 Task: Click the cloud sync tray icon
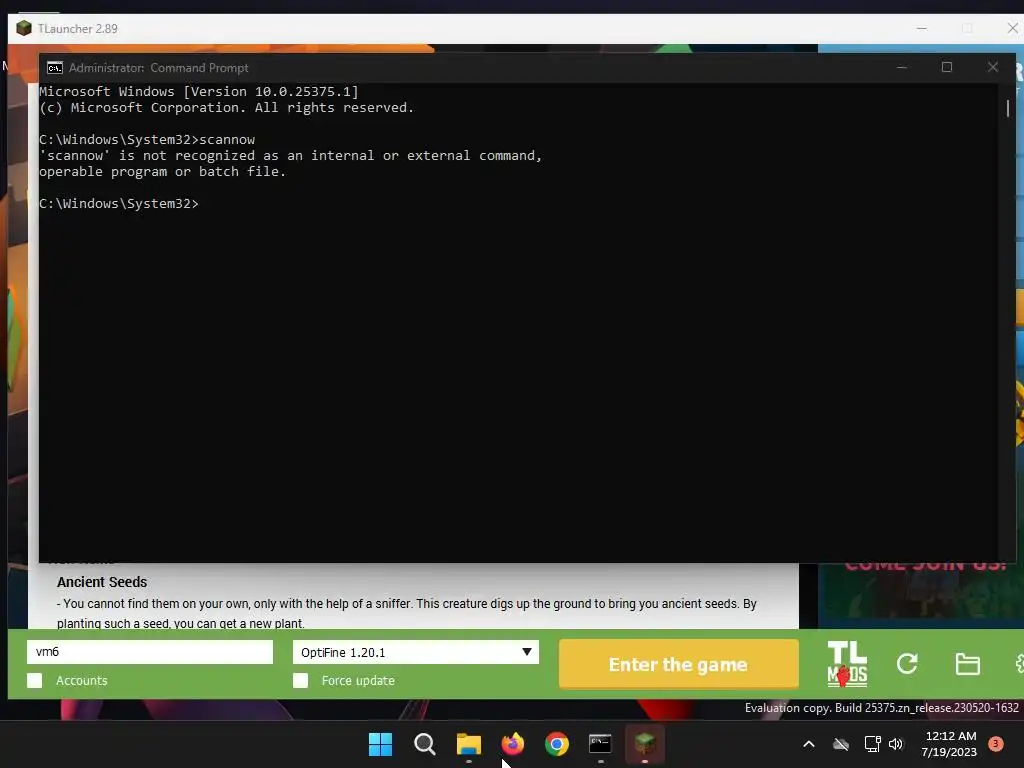click(x=841, y=744)
